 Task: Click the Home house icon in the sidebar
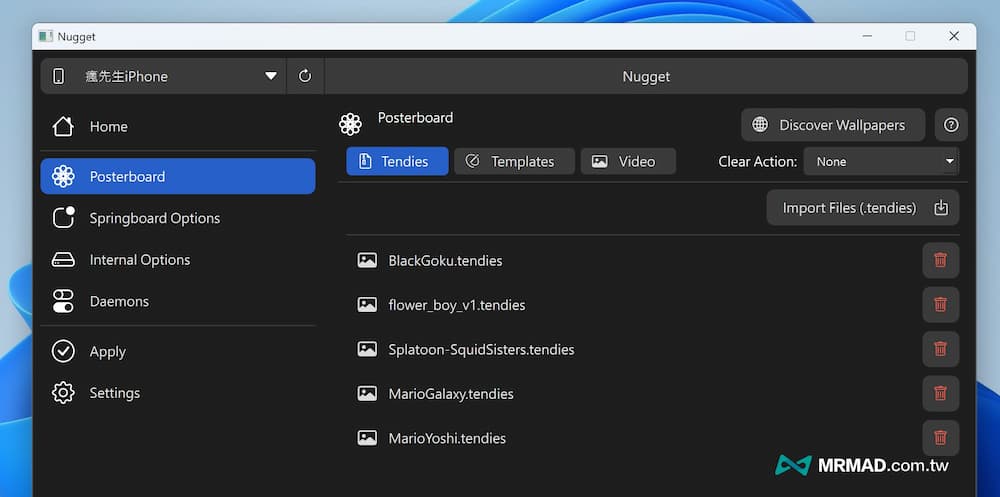click(63, 126)
